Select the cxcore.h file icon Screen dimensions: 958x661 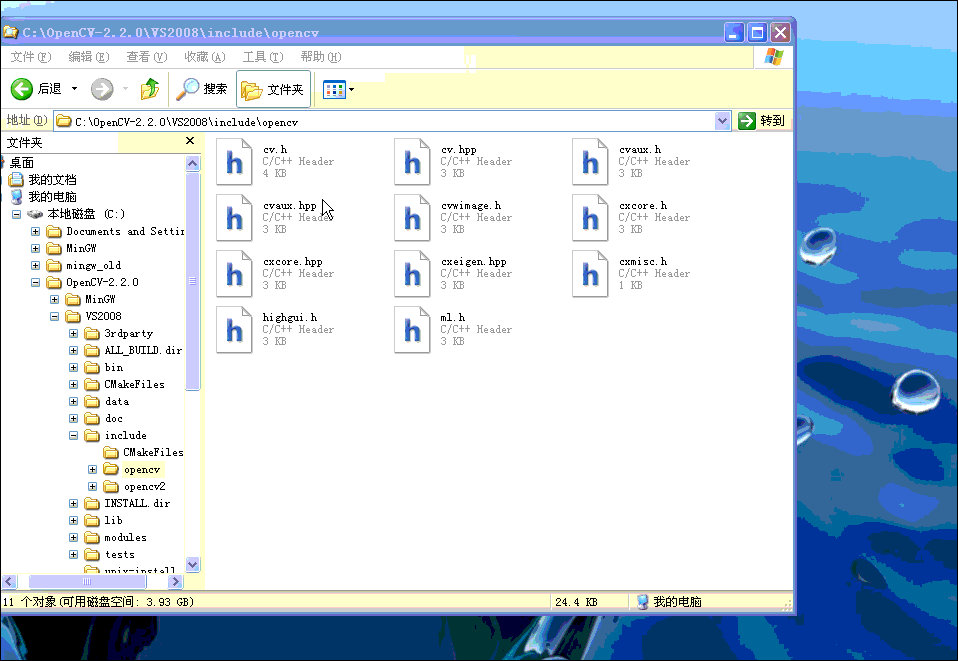[590, 217]
